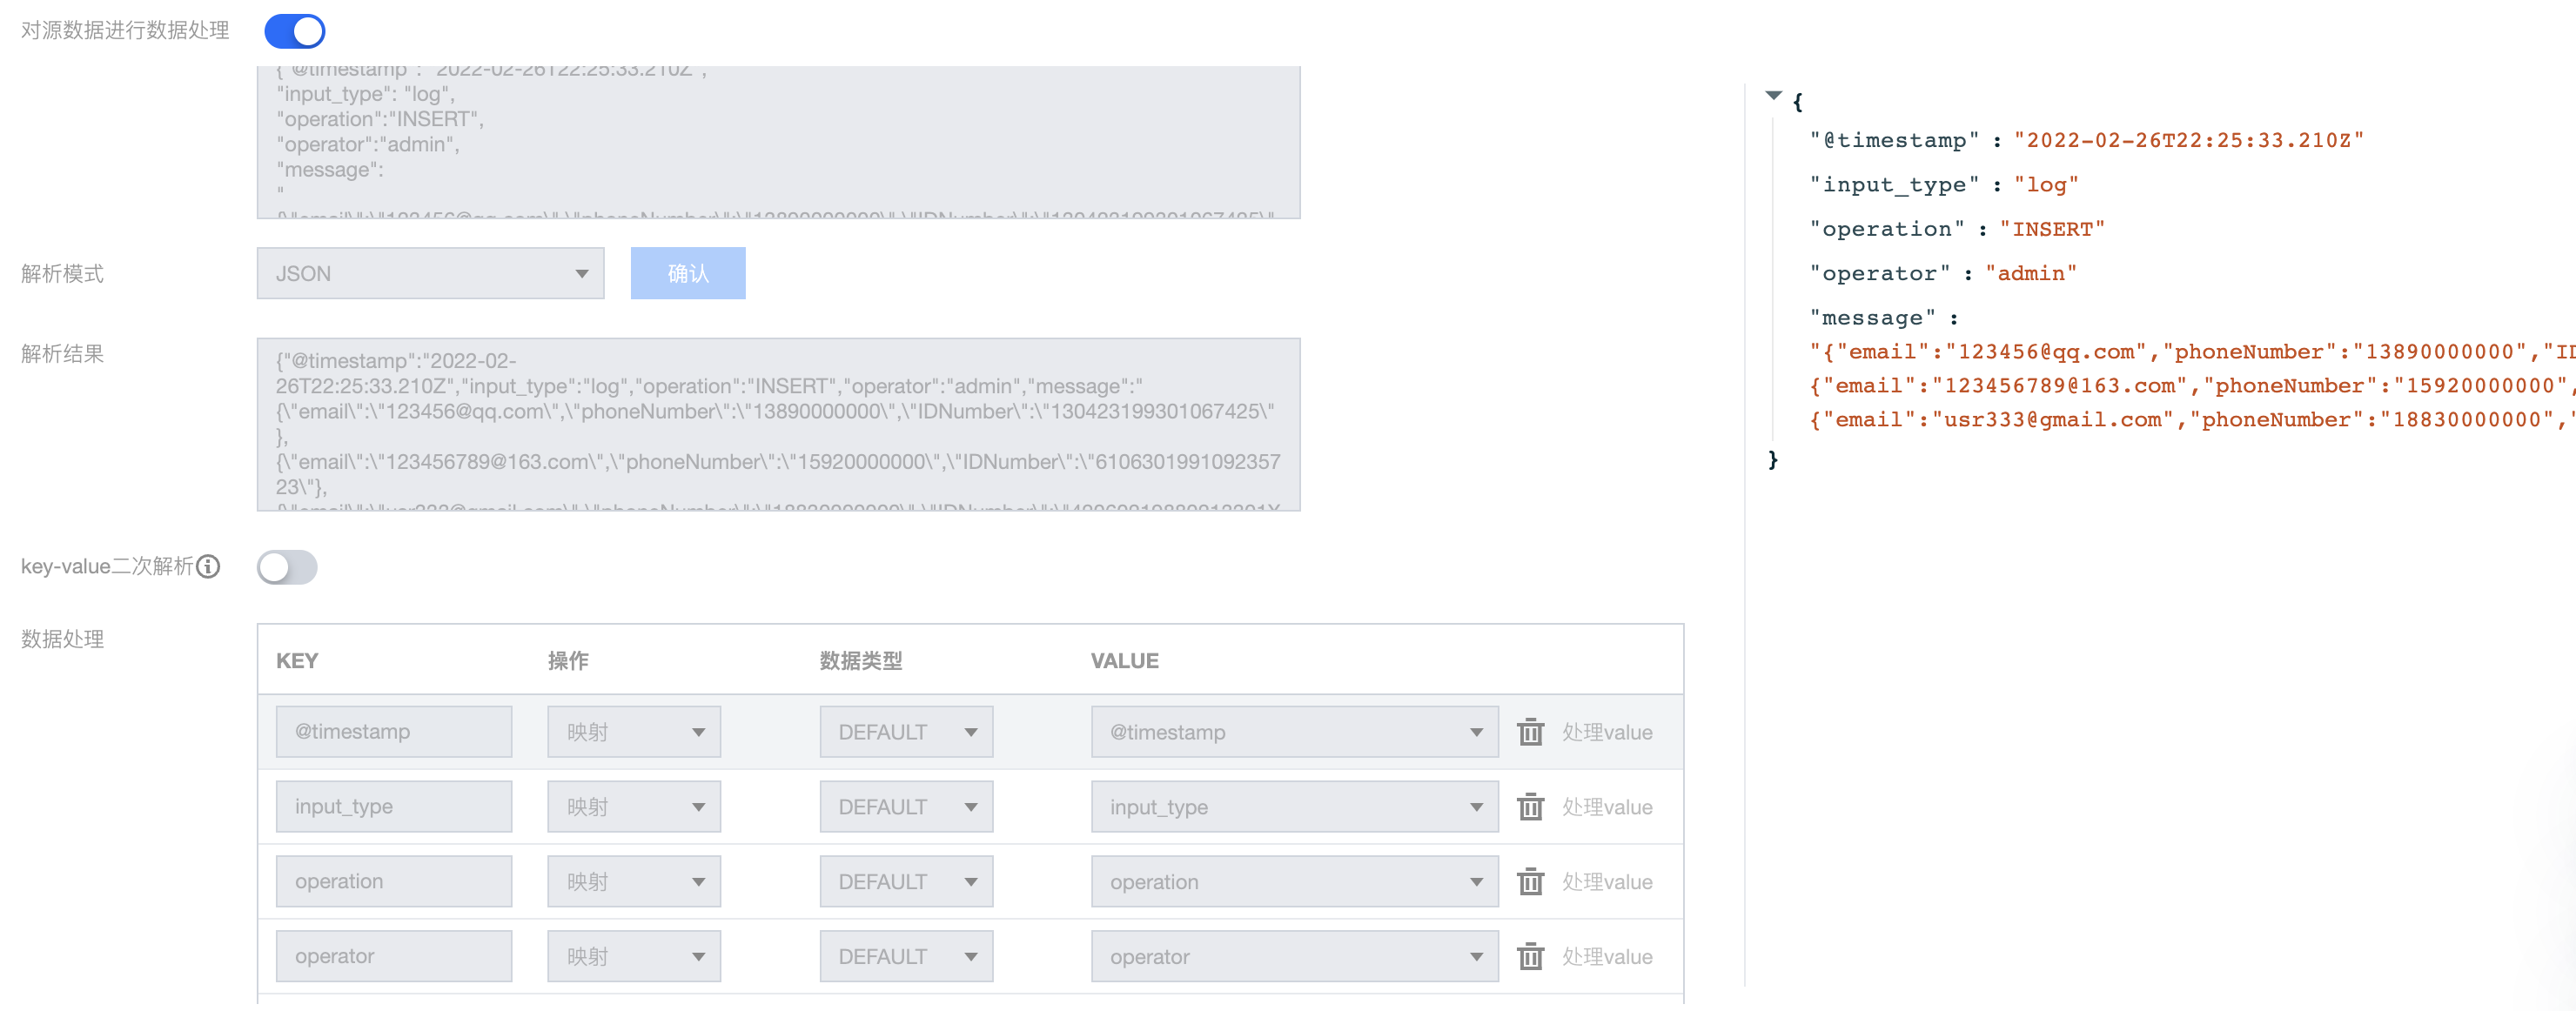This screenshot has width=2576, height=1011.
Task: Open info icon next to key-value二次解析
Action: 208,567
